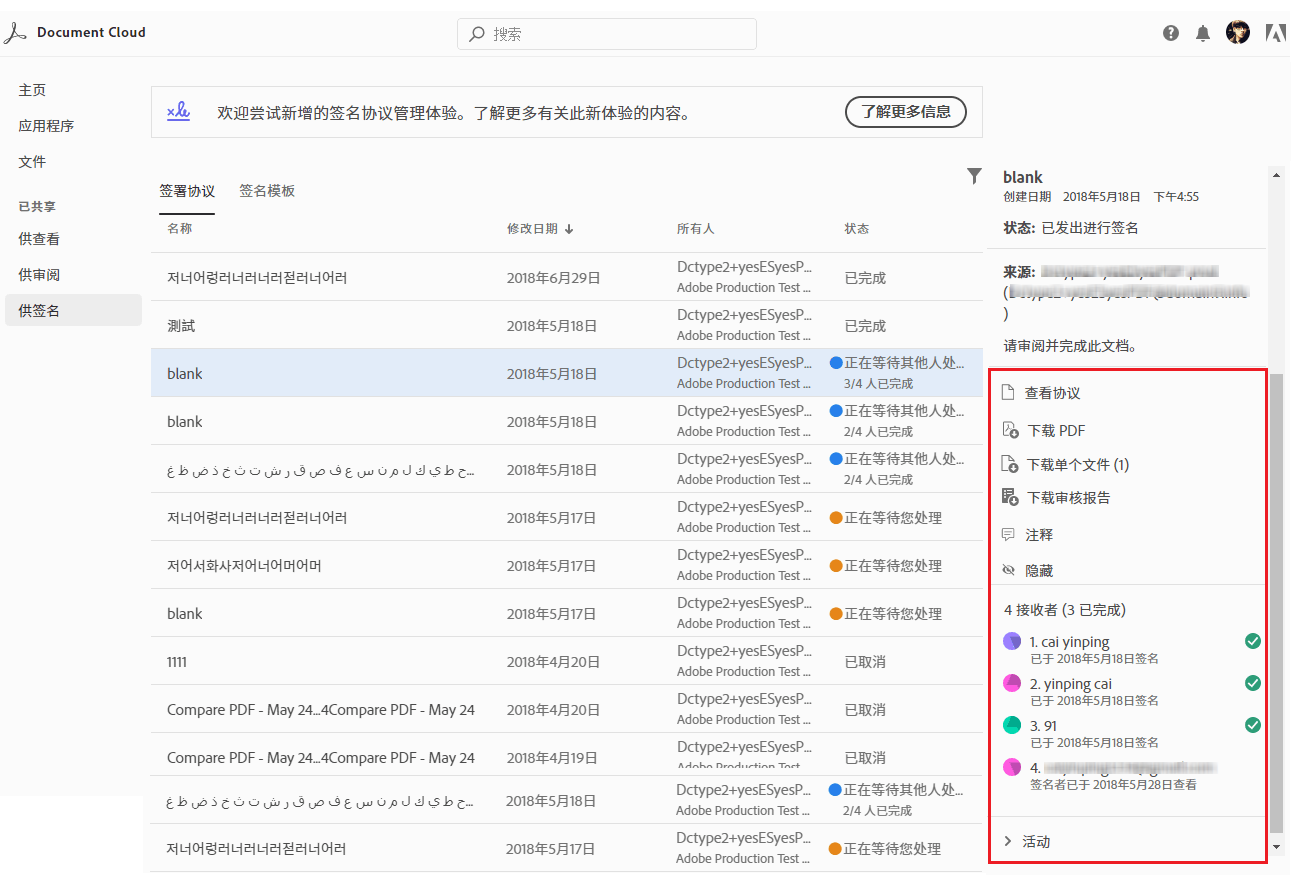The height and width of the screenshot is (894, 1291).
Task: Click the 3/4 人已完成 status text
Action: tap(878, 384)
